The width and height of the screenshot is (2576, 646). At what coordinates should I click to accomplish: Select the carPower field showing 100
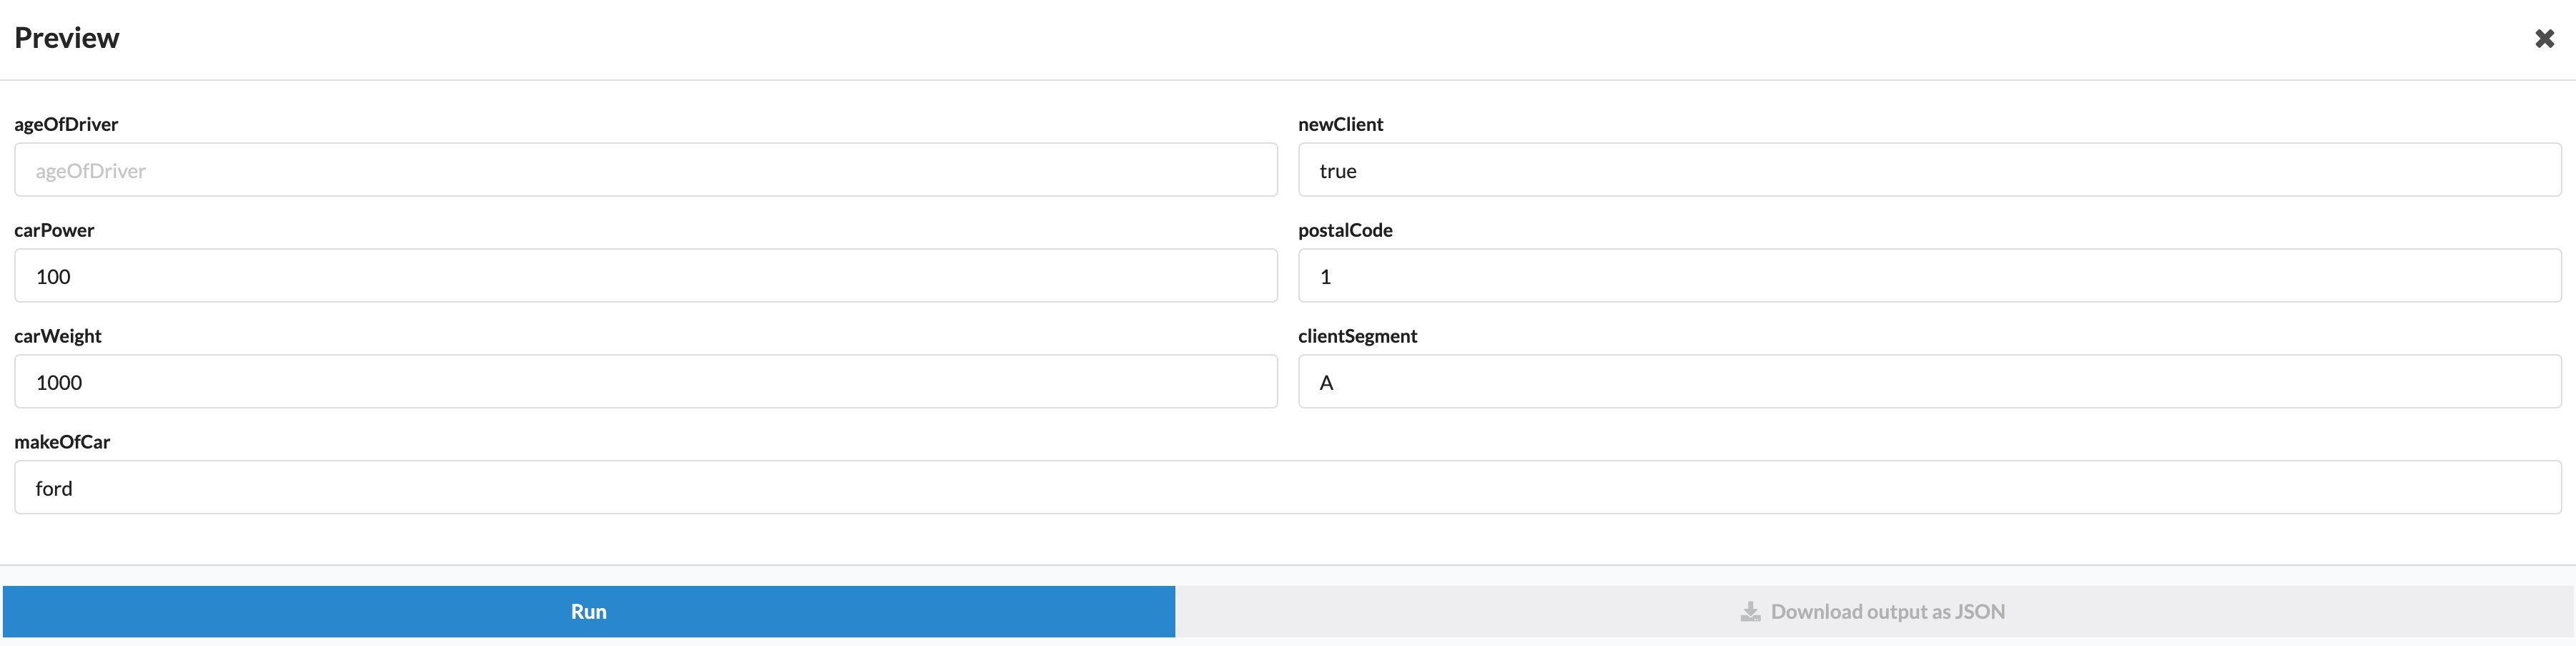pyautogui.click(x=645, y=276)
